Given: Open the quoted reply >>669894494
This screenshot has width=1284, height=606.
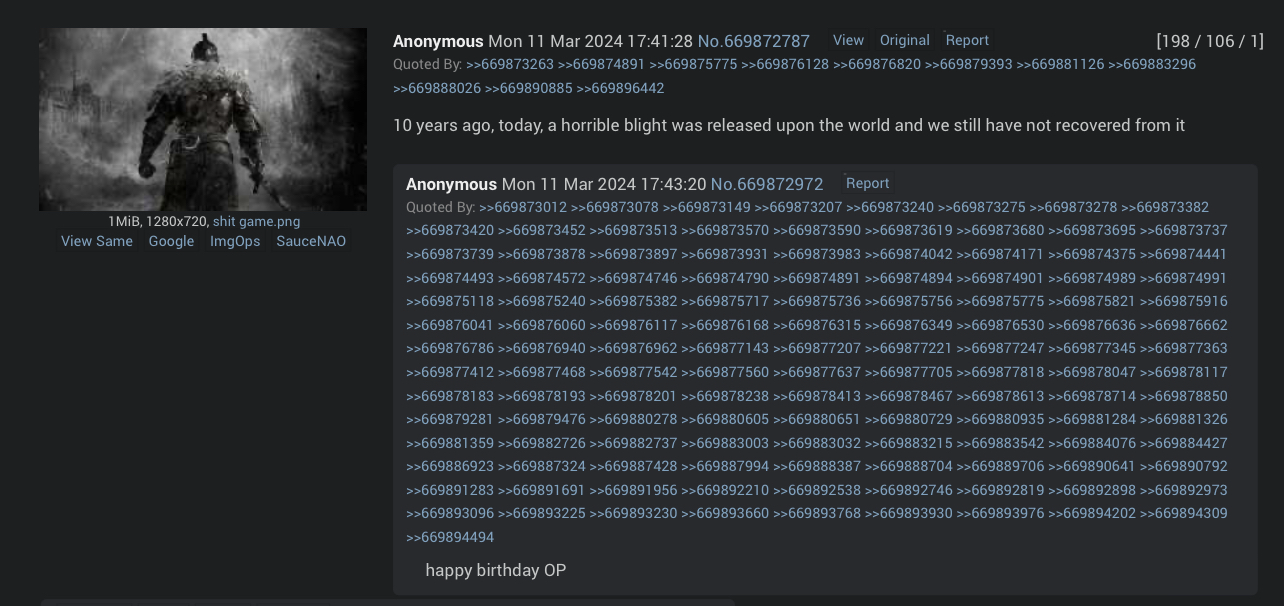Looking at the screenshot, I should (450, 537).
